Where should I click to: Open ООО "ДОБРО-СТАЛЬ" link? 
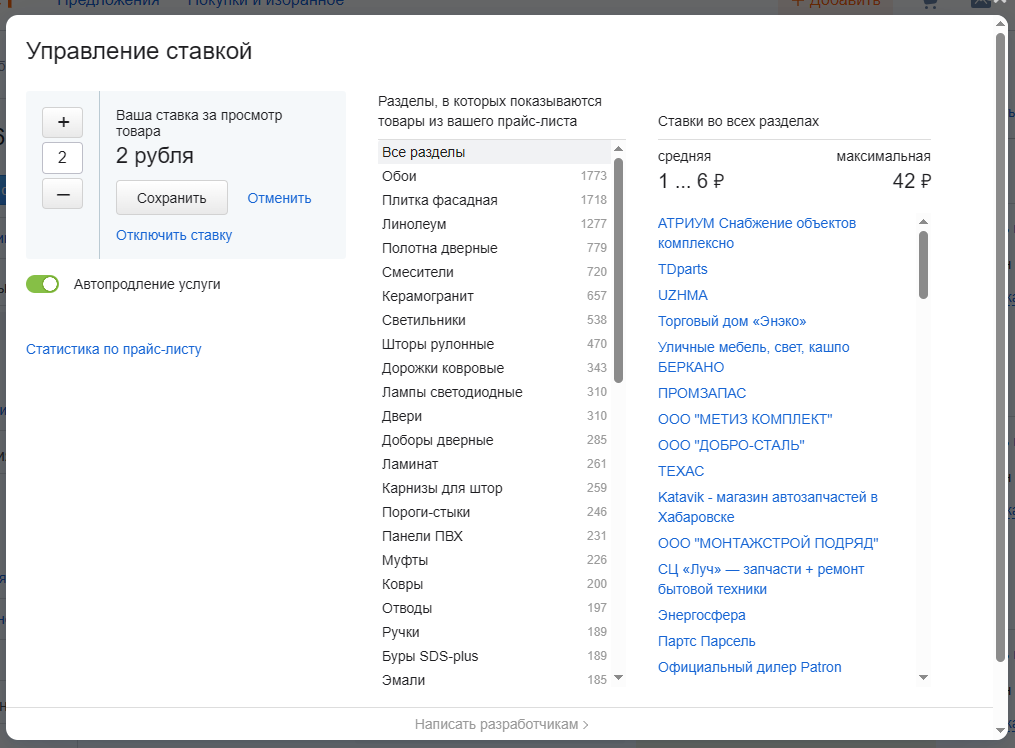(x=731, y=445)
